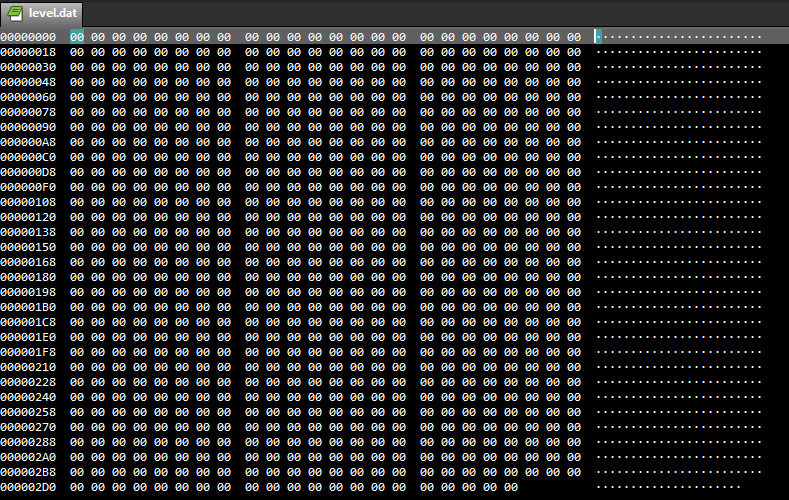Click the offset label 00000030
789x500 pixels.
click(28, 67)
